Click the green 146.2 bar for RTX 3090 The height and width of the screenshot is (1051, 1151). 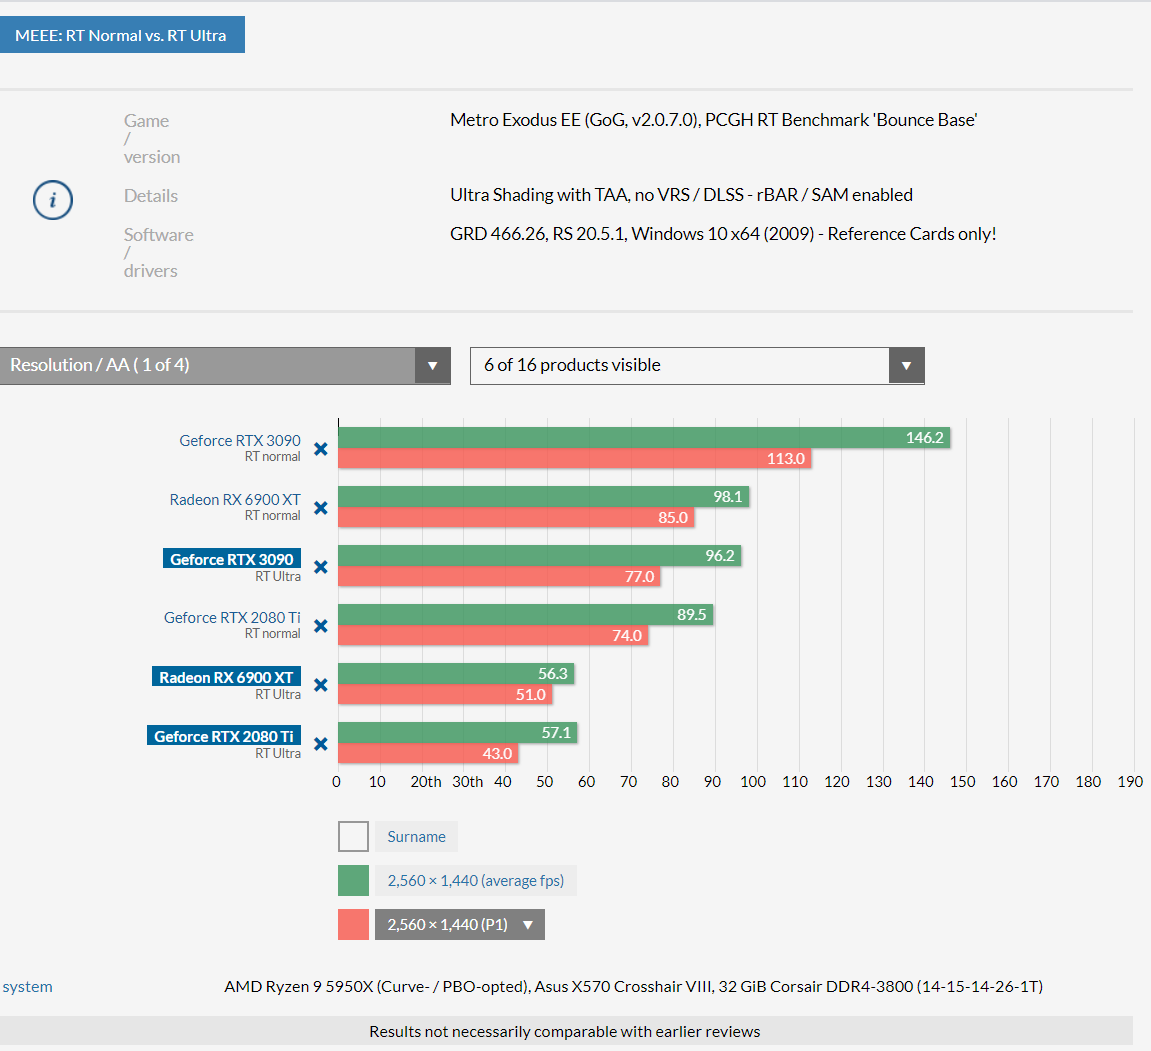pyautogui.click(x=644, y=437)
